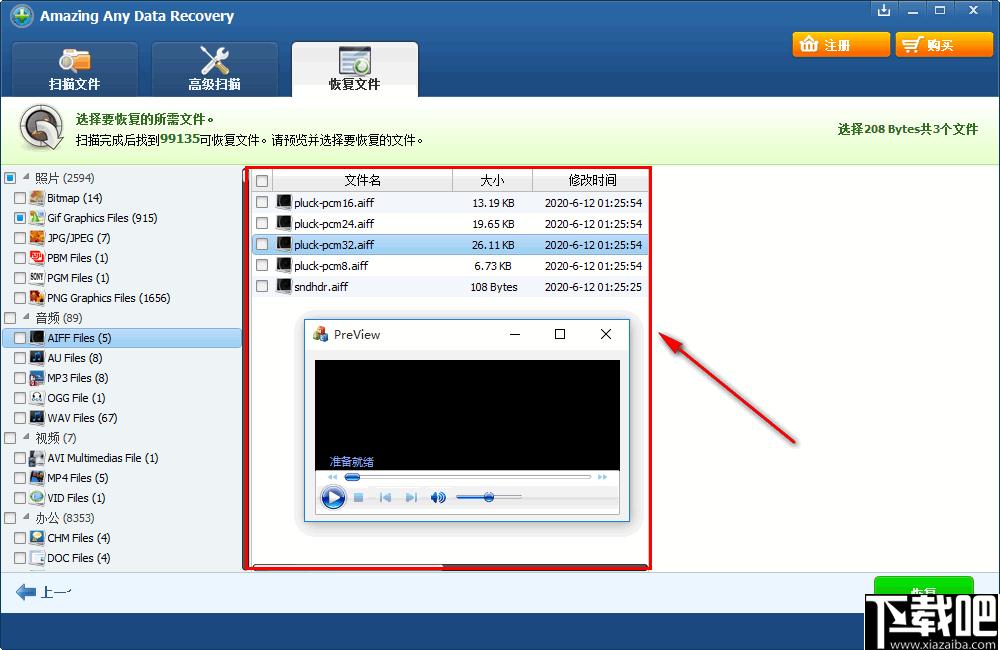This screenshot has height=650, width=1000.
Task: Stop playback in the PreView player
Action: pyautogui.click(x=358, y=498)
